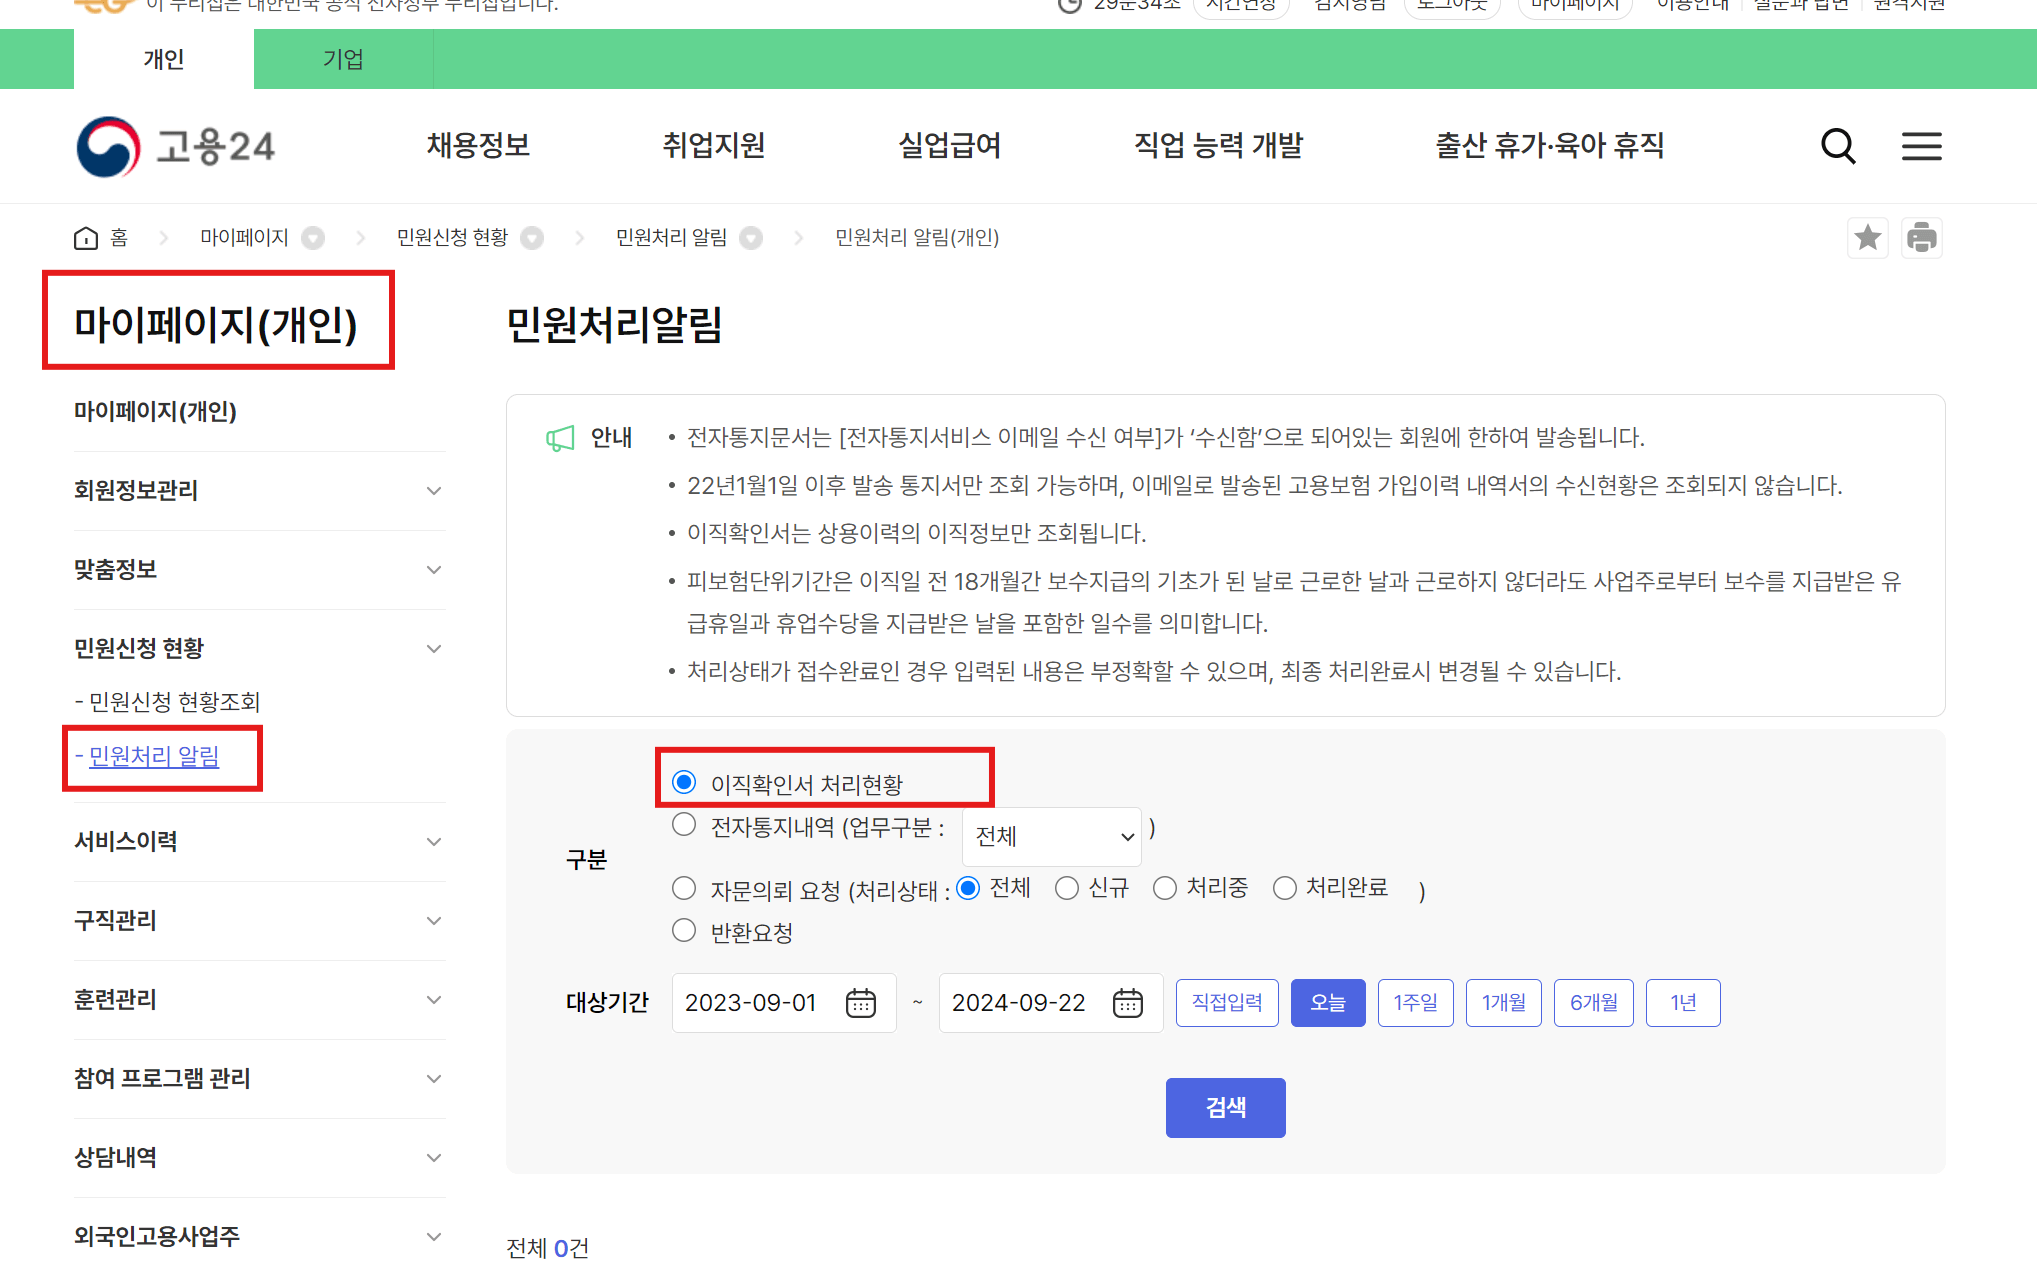Click the 검색 search button
The width and height of the screenshot is (2037, 1263).
click(1225, 1107)
